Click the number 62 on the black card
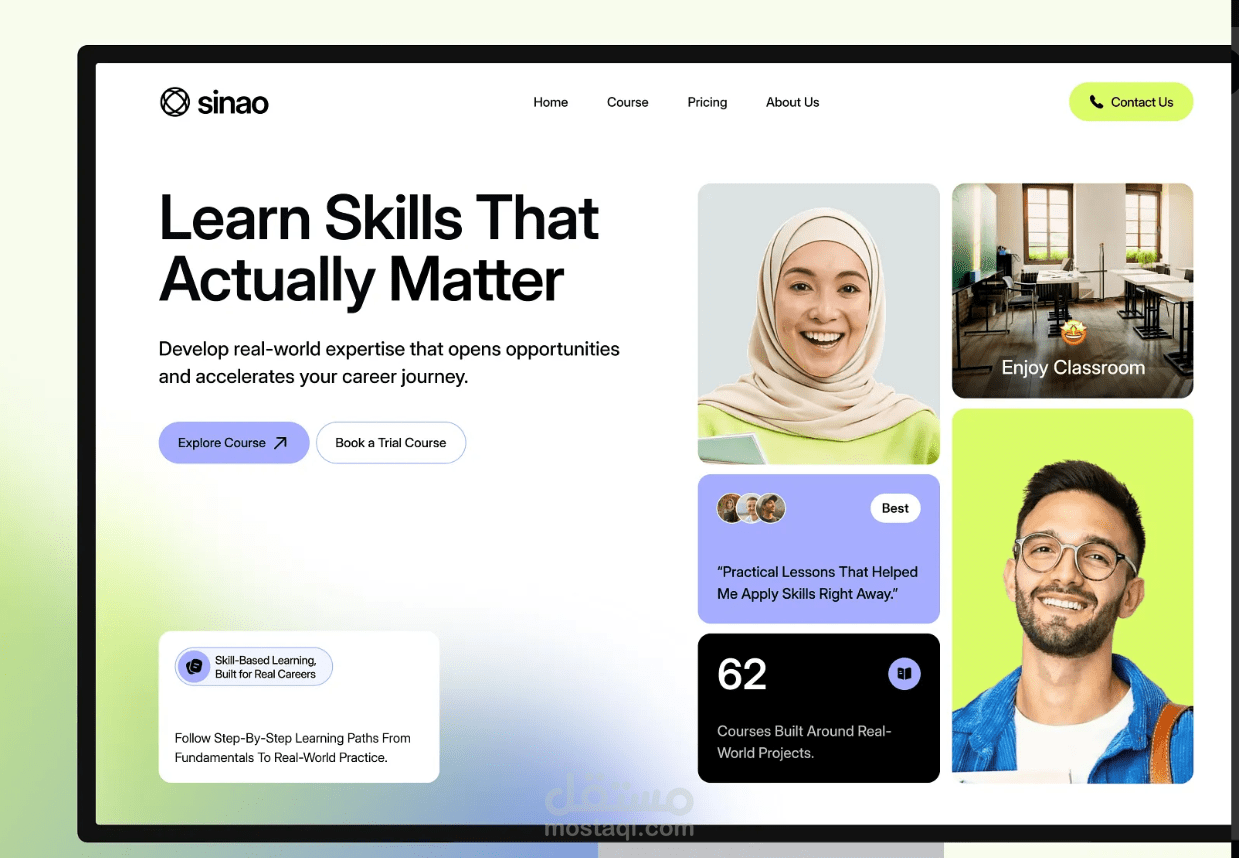This screenshot has height=858, width=1239. pyautogui.click(x=742, y=675)
